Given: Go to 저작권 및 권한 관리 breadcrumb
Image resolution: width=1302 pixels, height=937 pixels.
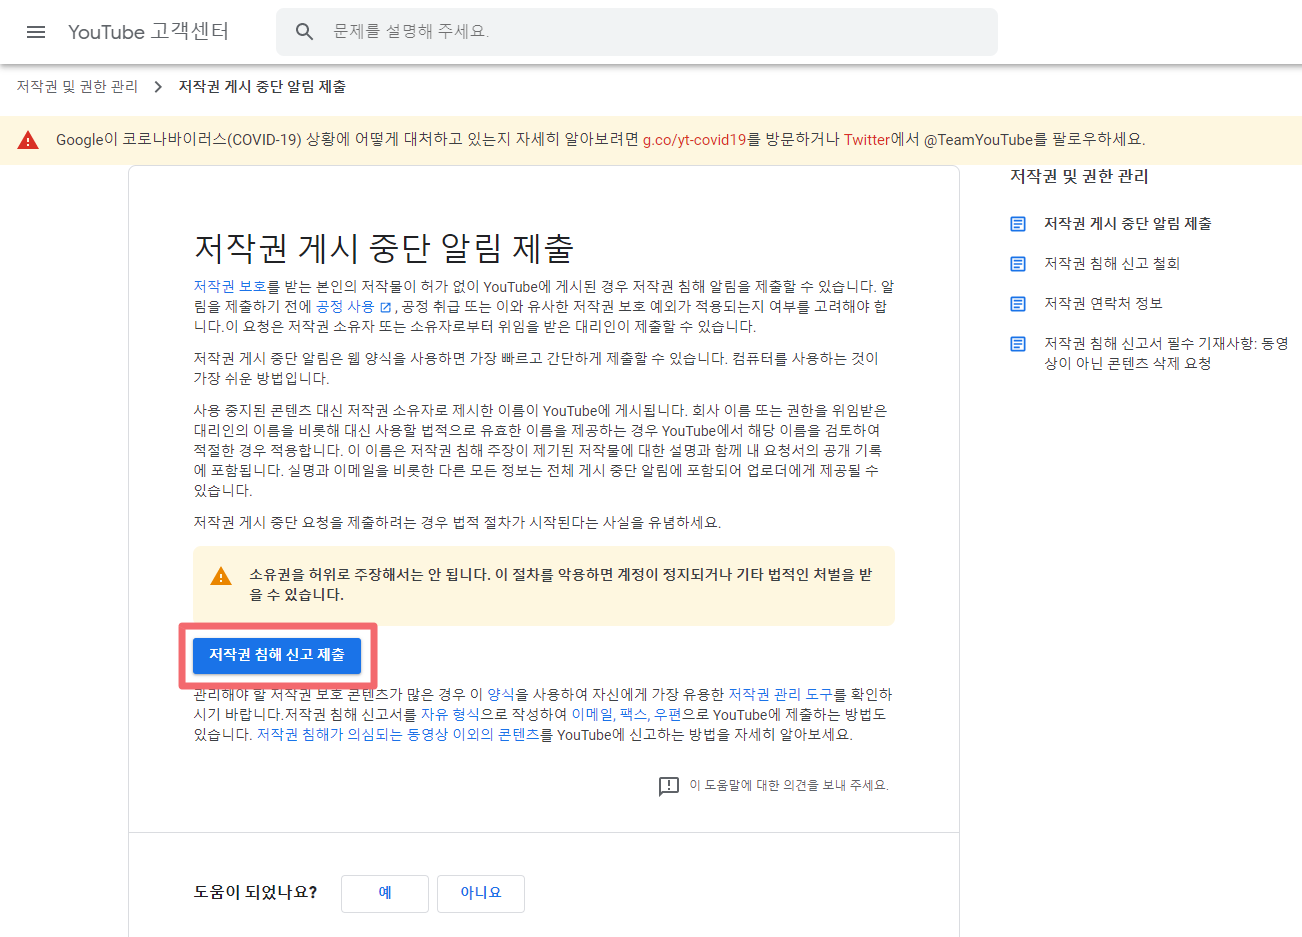Looking at the screenshot, I should pyautogui.click(x=77, y=87).
